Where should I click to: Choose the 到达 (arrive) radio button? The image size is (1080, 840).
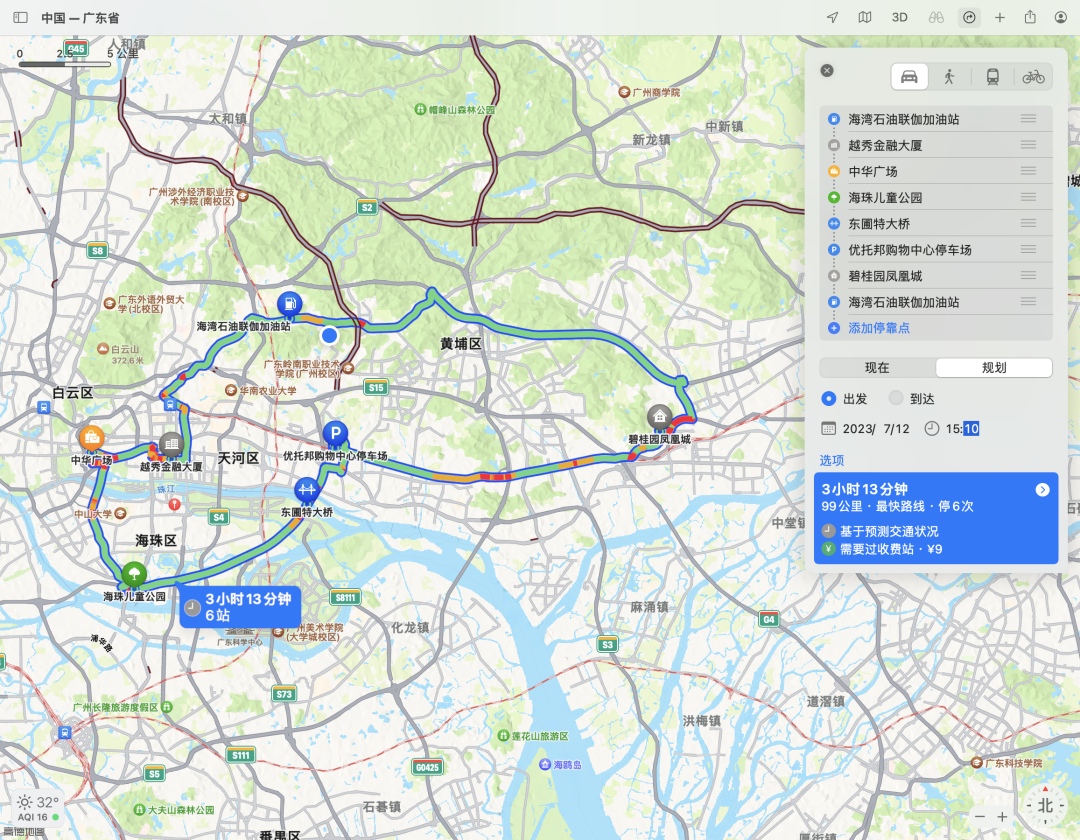[896, 398]
